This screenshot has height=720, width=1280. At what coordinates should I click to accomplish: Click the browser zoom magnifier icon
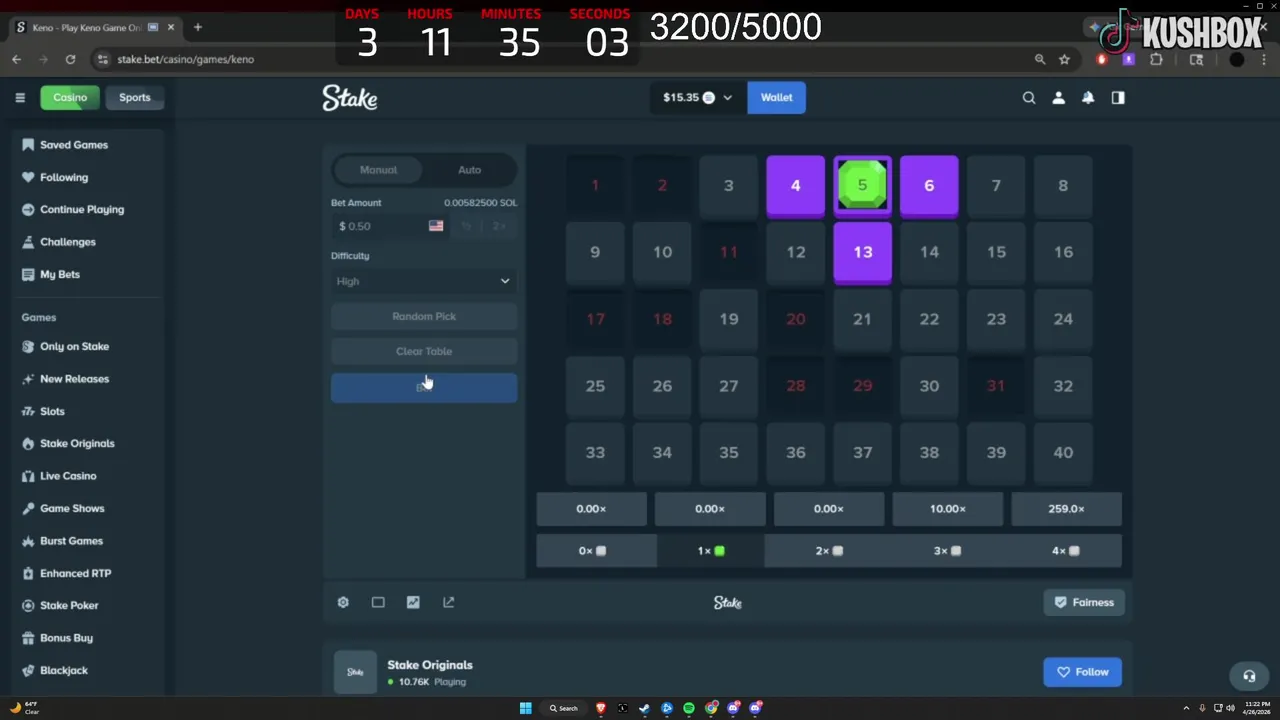point(1040,59)
